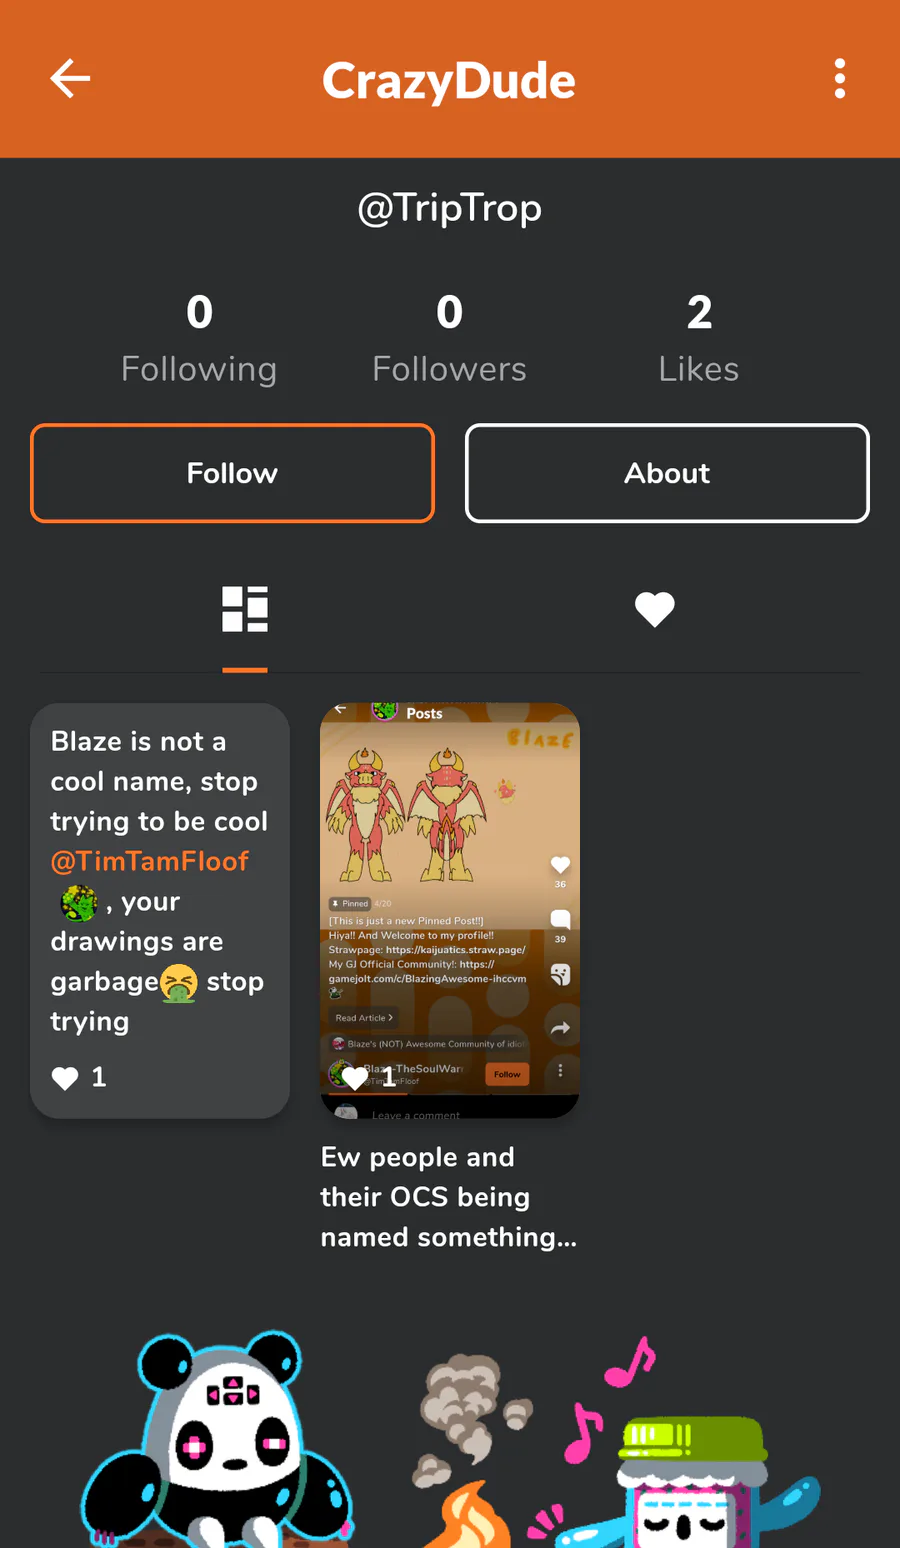This screenshot has width=900, height=1548.
Task: Like the image post heart overlay
Action: pos(355,1077)
